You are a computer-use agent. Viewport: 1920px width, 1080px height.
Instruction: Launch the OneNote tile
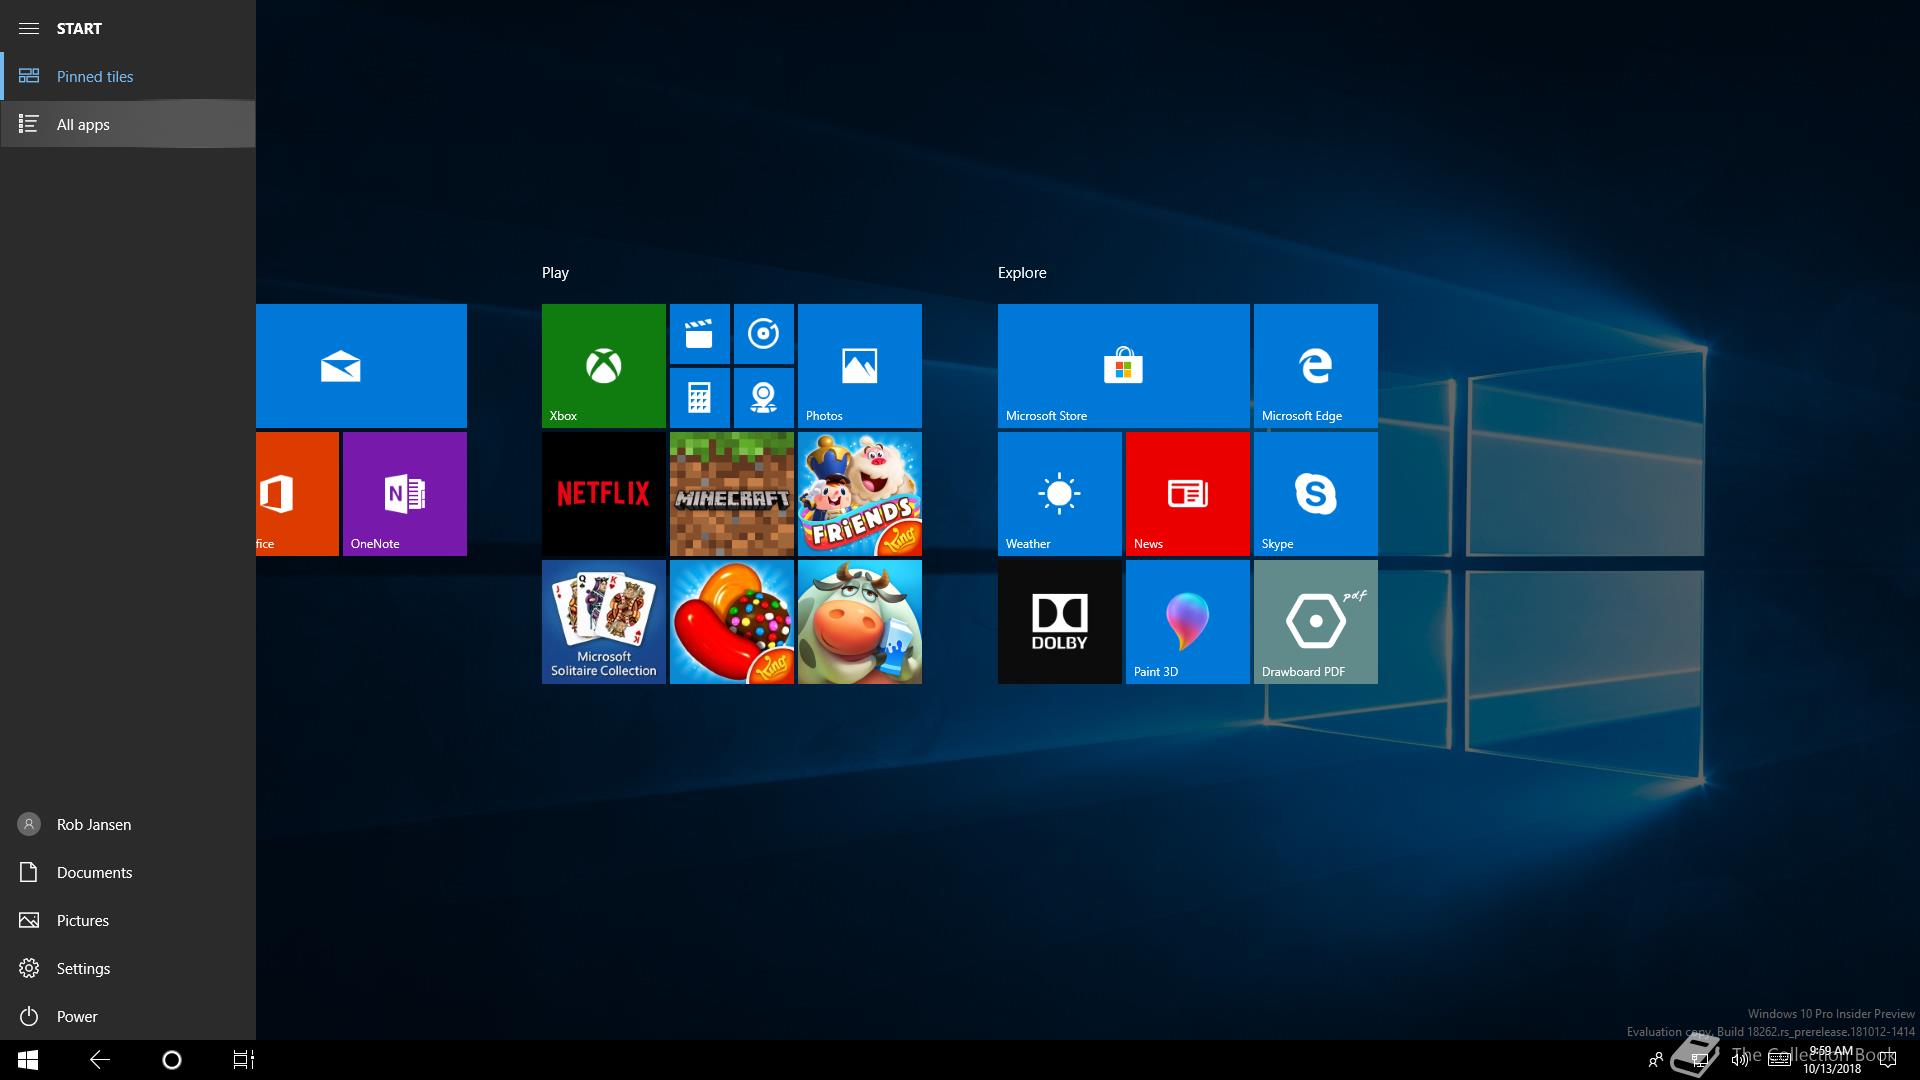404,494
